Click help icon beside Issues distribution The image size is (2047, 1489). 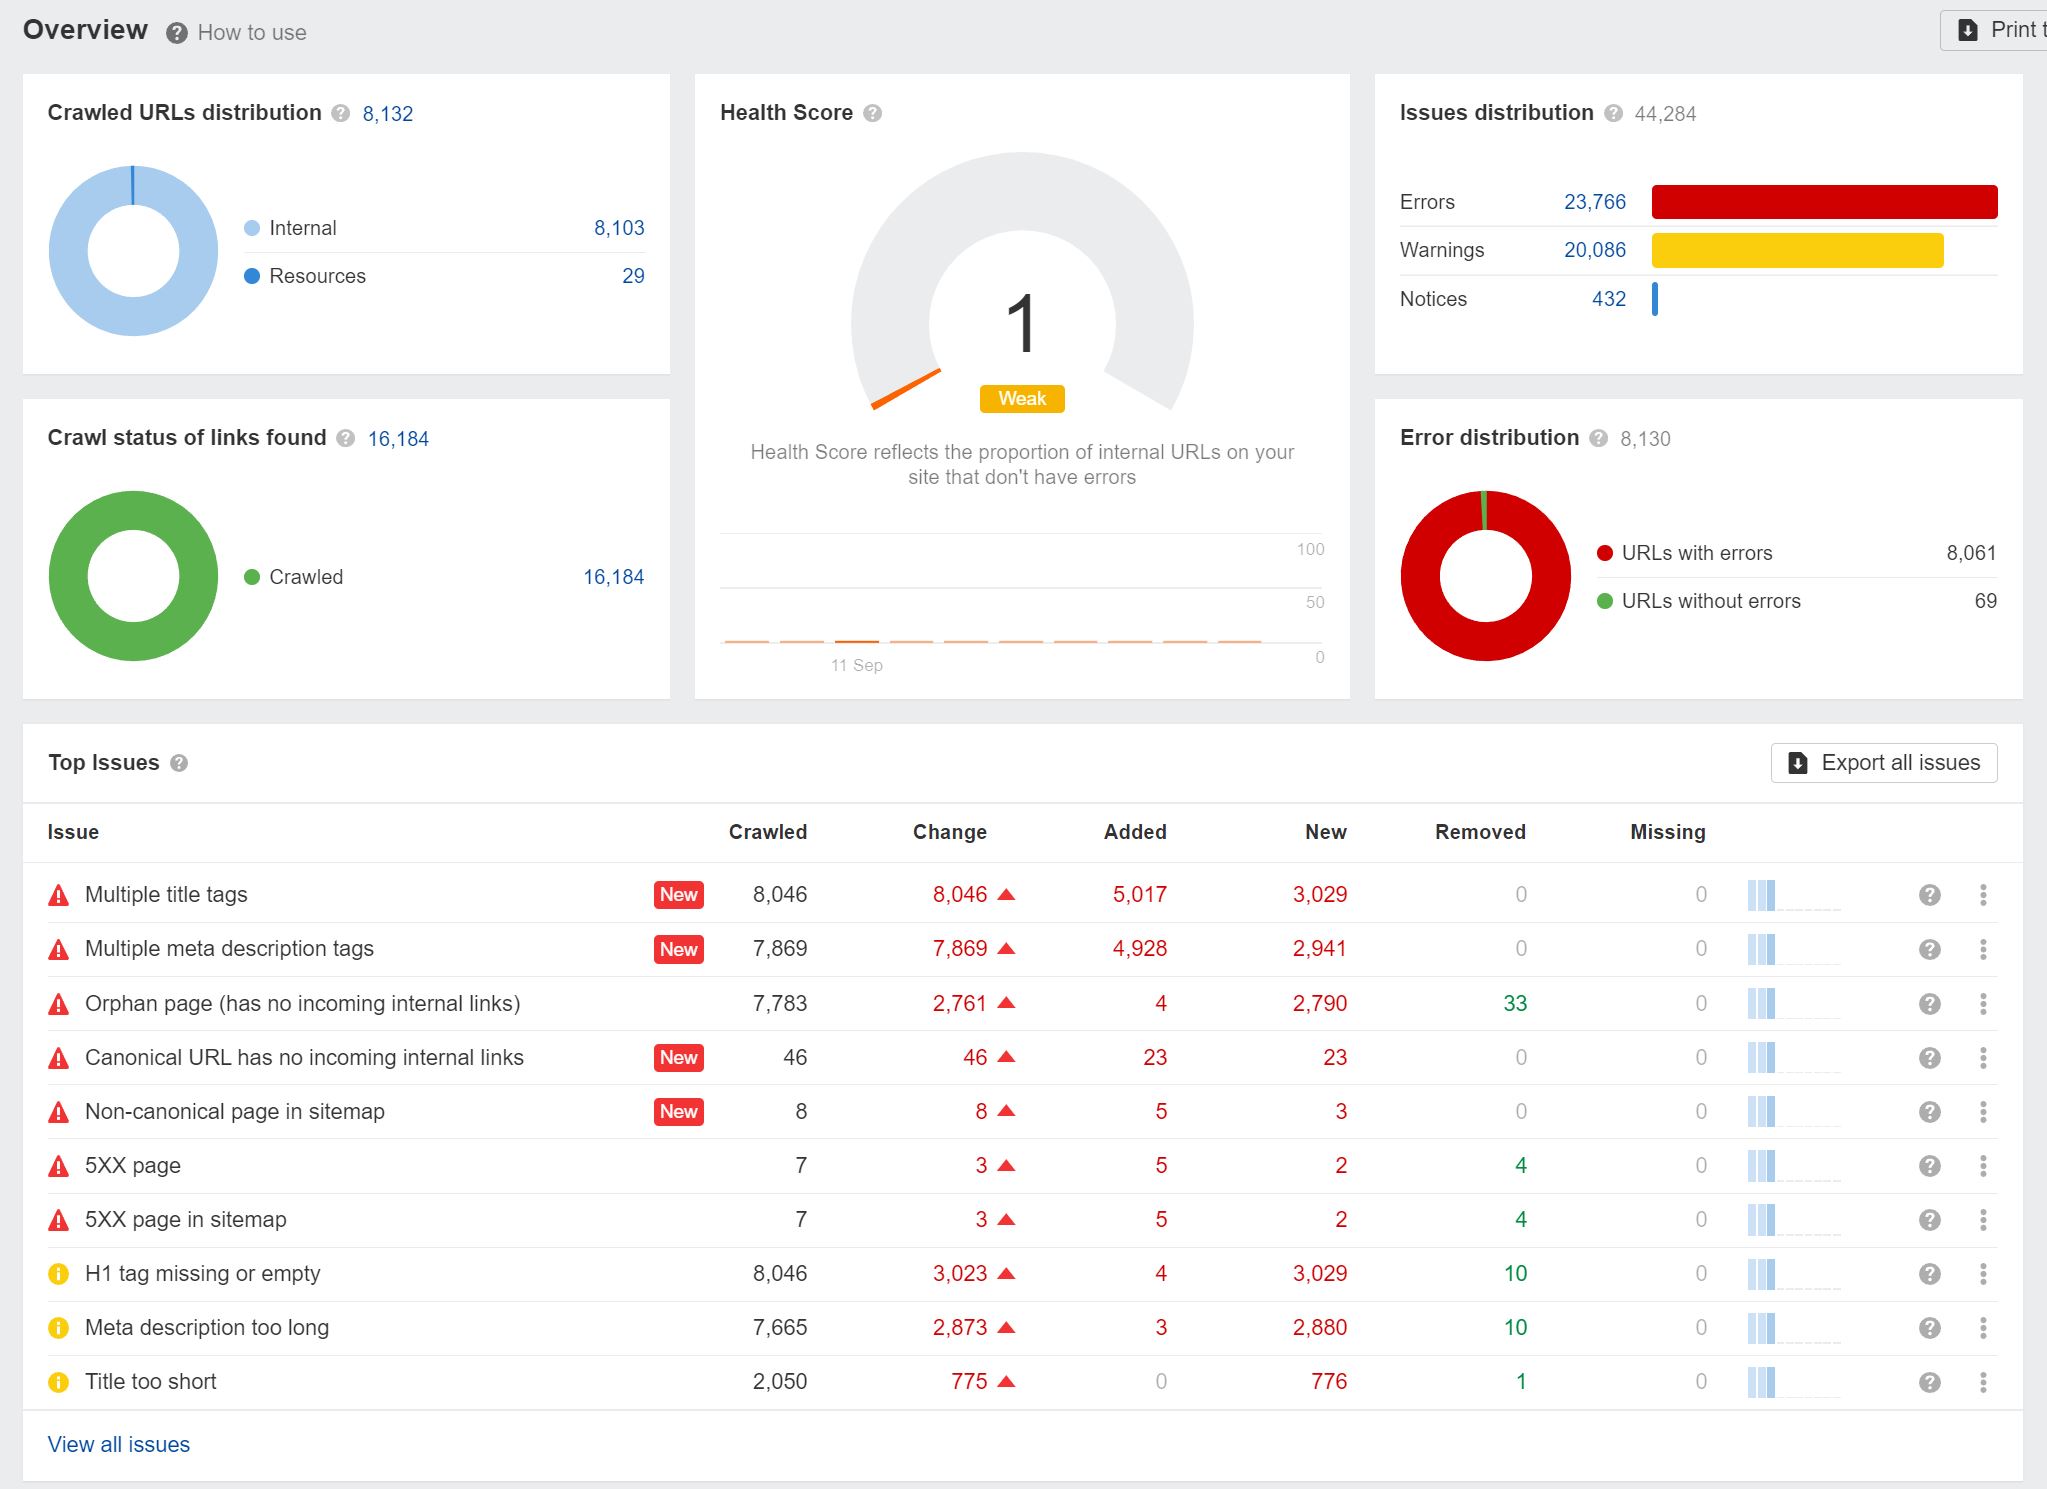(1613, 113)
